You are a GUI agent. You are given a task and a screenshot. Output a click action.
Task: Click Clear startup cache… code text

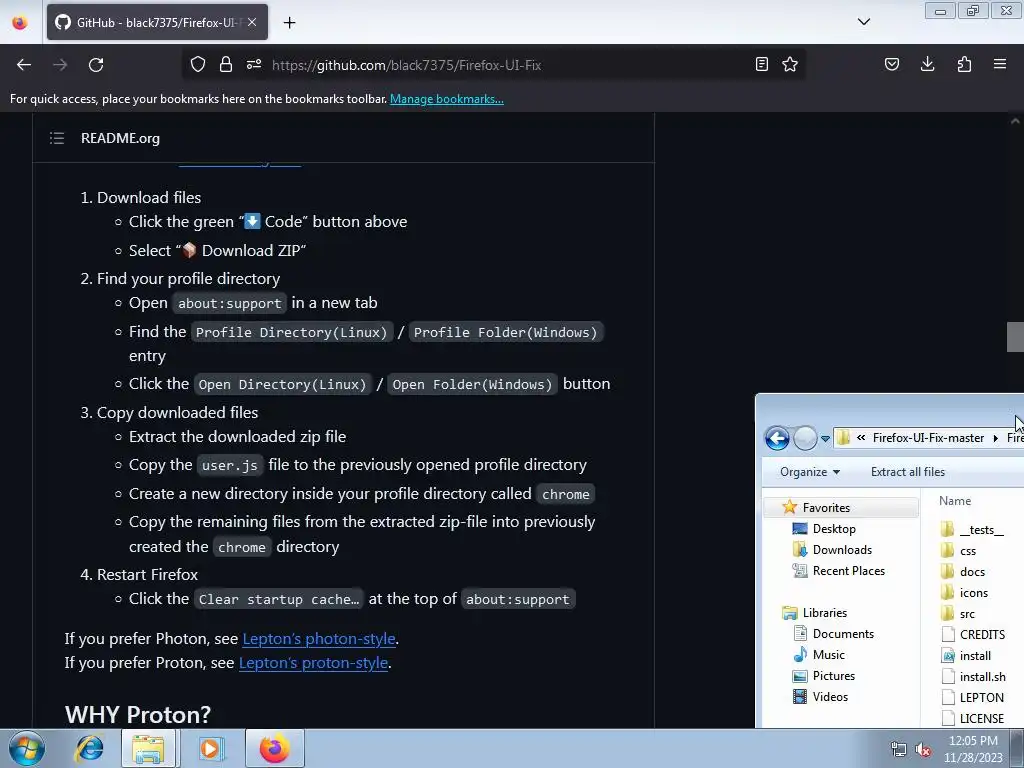tap(279, 600)
